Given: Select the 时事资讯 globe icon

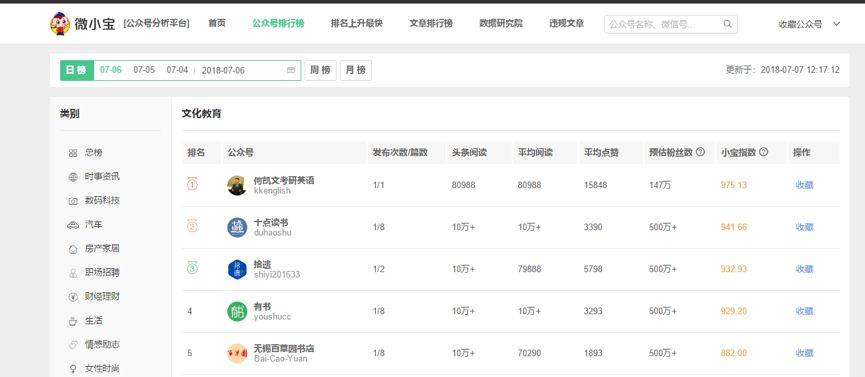Looking at the screenshot, I should click(x=73, y=177).
